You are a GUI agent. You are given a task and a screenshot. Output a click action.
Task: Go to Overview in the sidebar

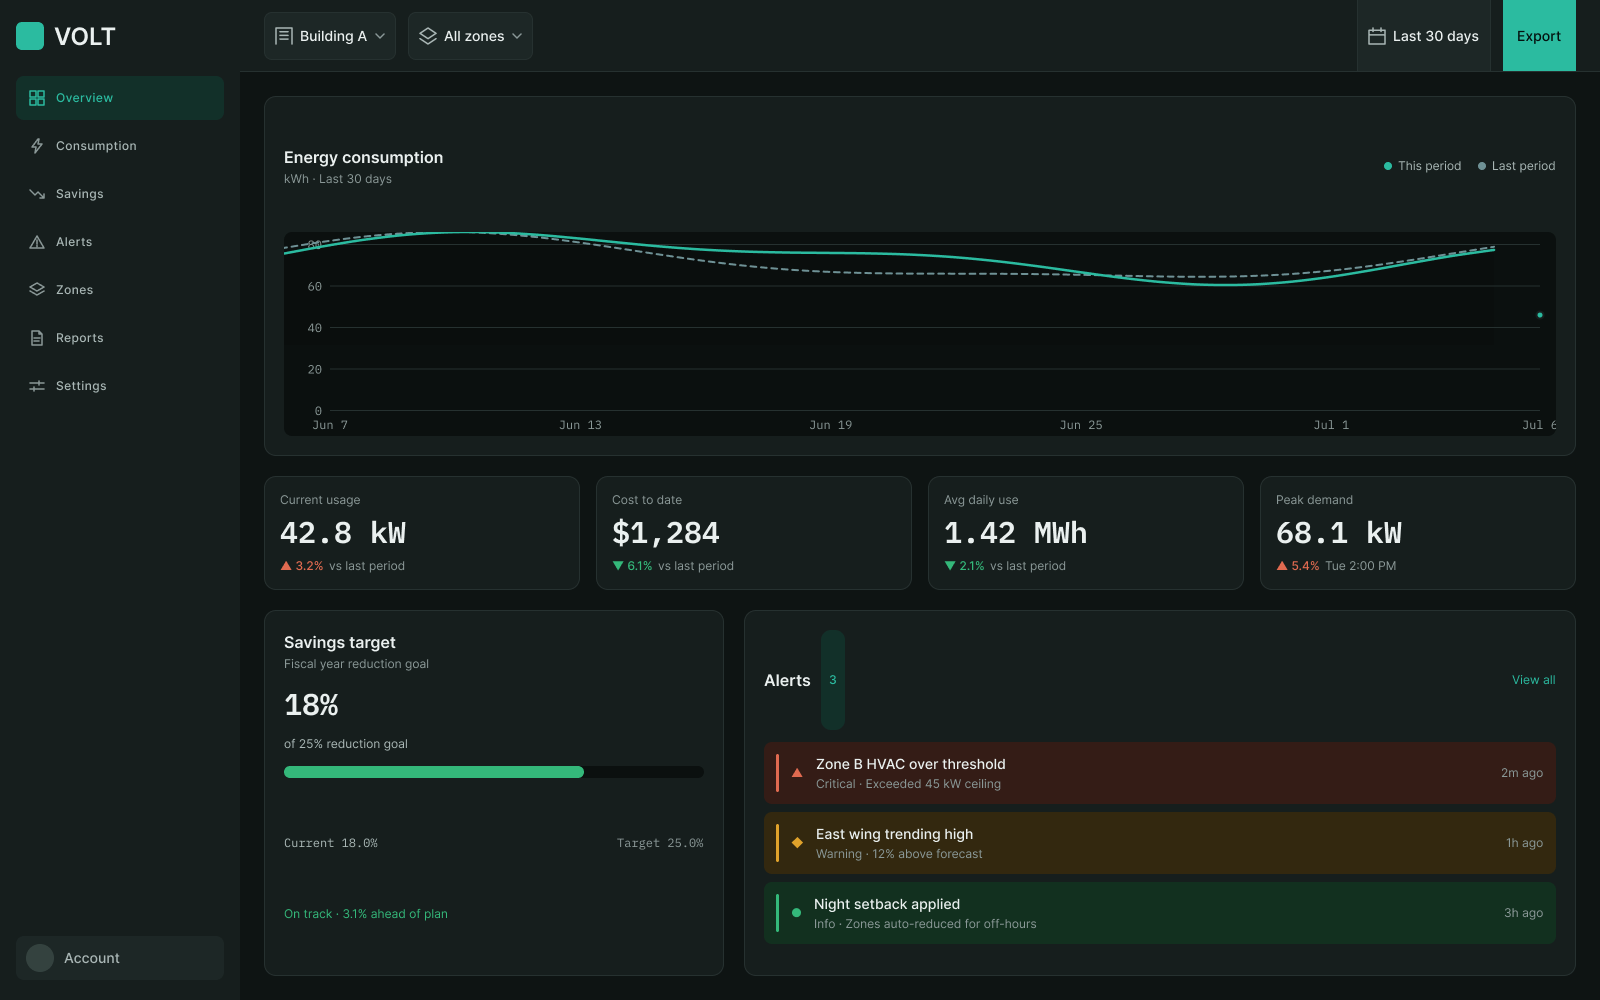tap(120, 98)
